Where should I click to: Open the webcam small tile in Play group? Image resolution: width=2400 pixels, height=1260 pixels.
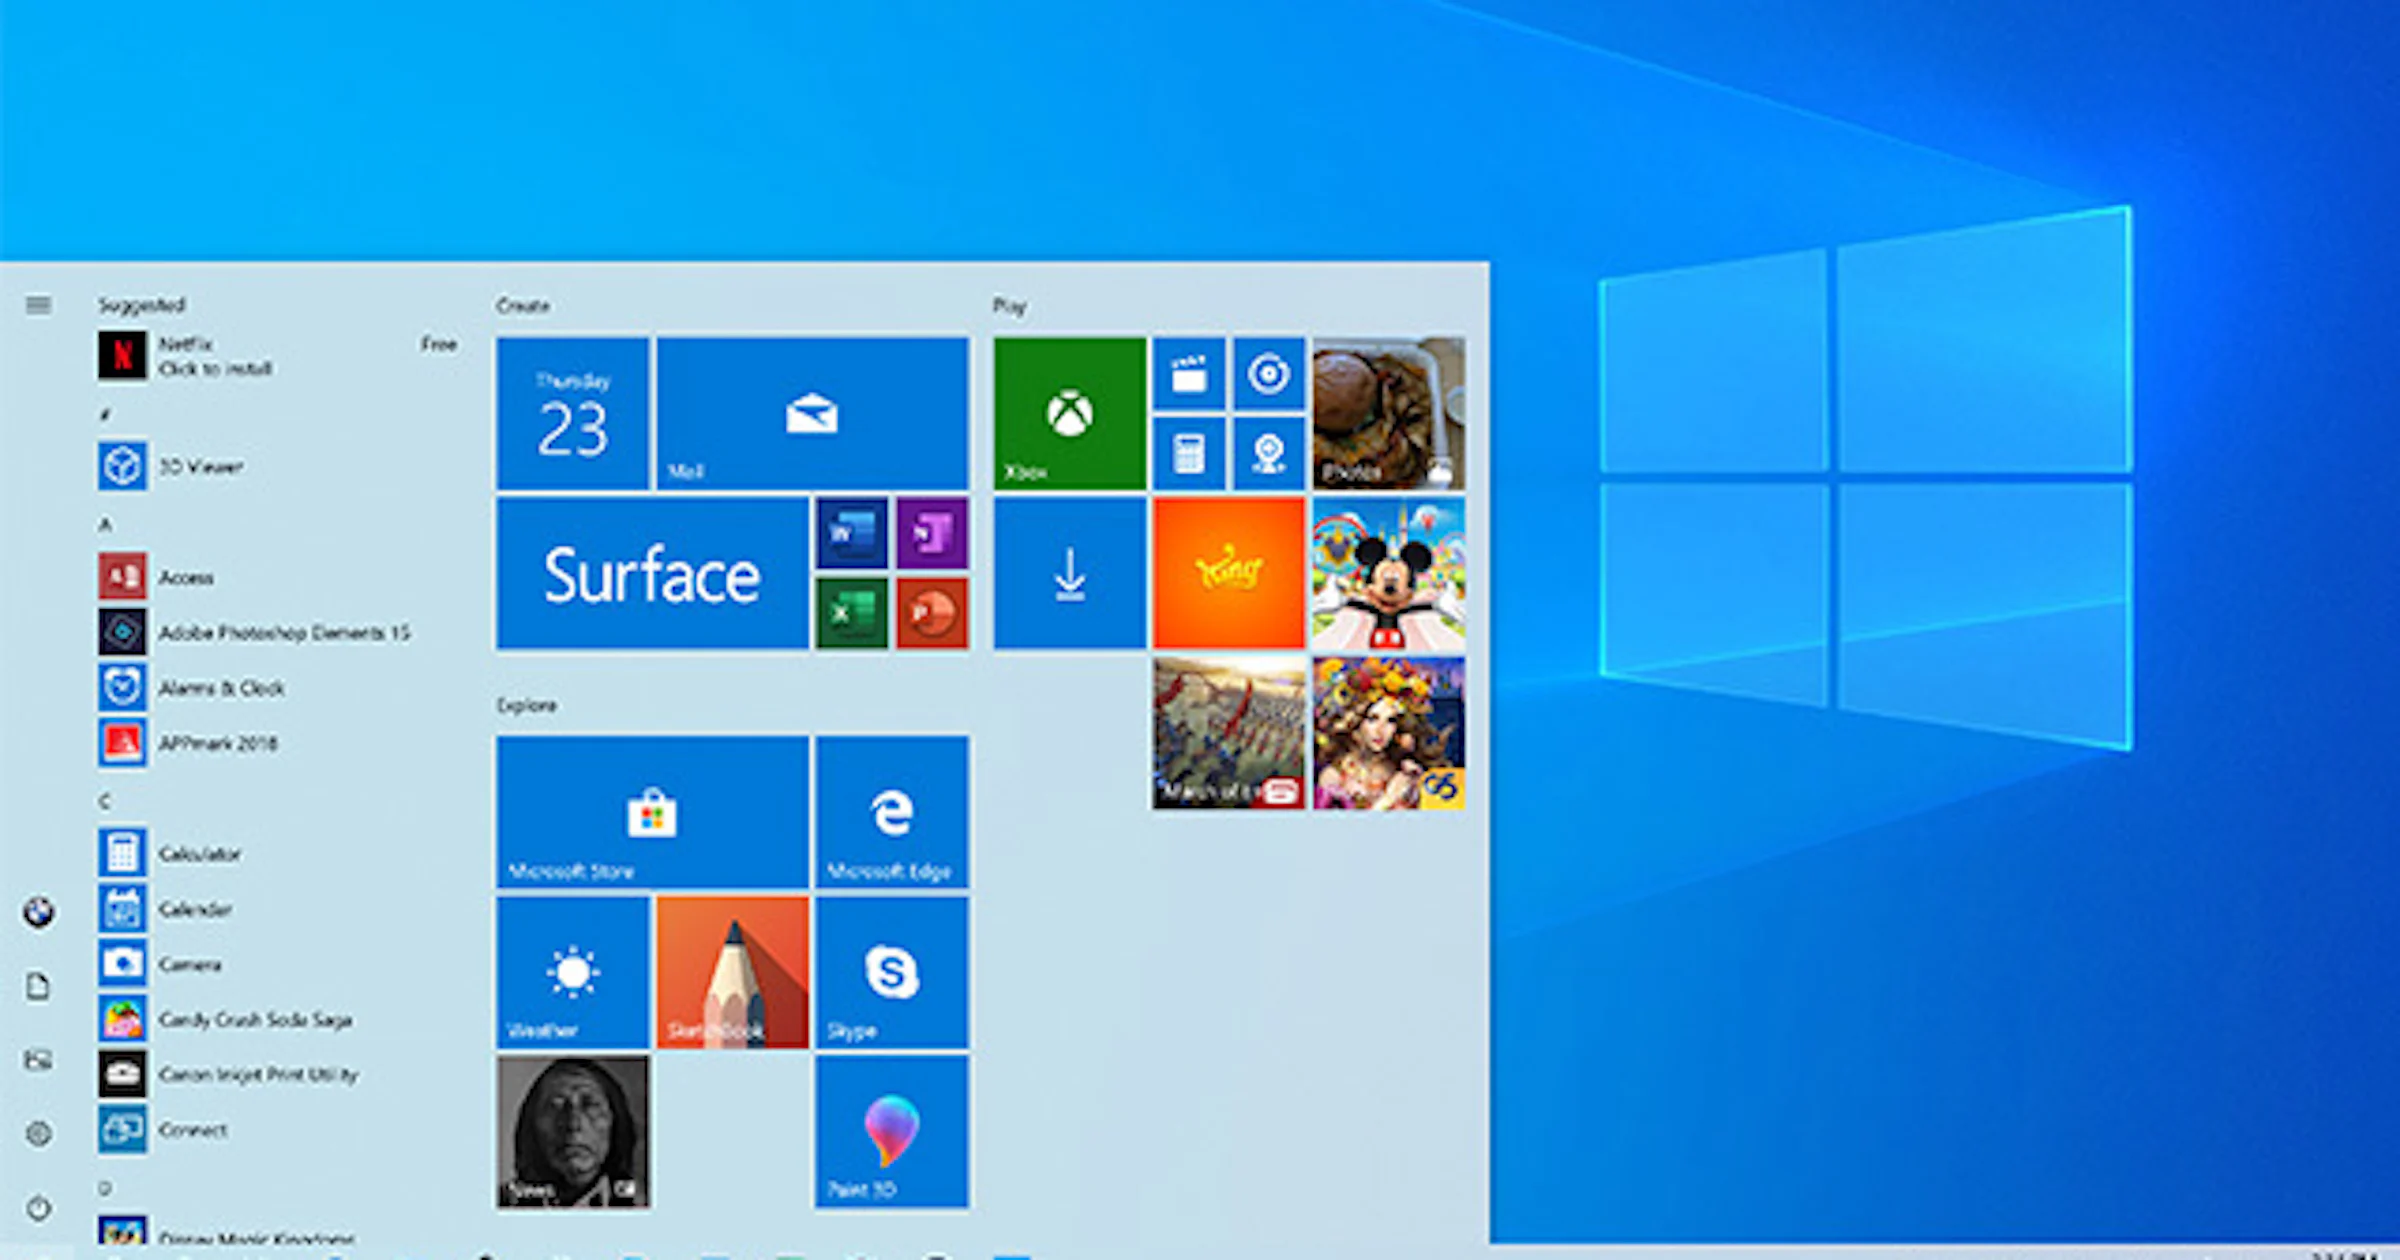pyautogui.click(x=1269, y=454)
